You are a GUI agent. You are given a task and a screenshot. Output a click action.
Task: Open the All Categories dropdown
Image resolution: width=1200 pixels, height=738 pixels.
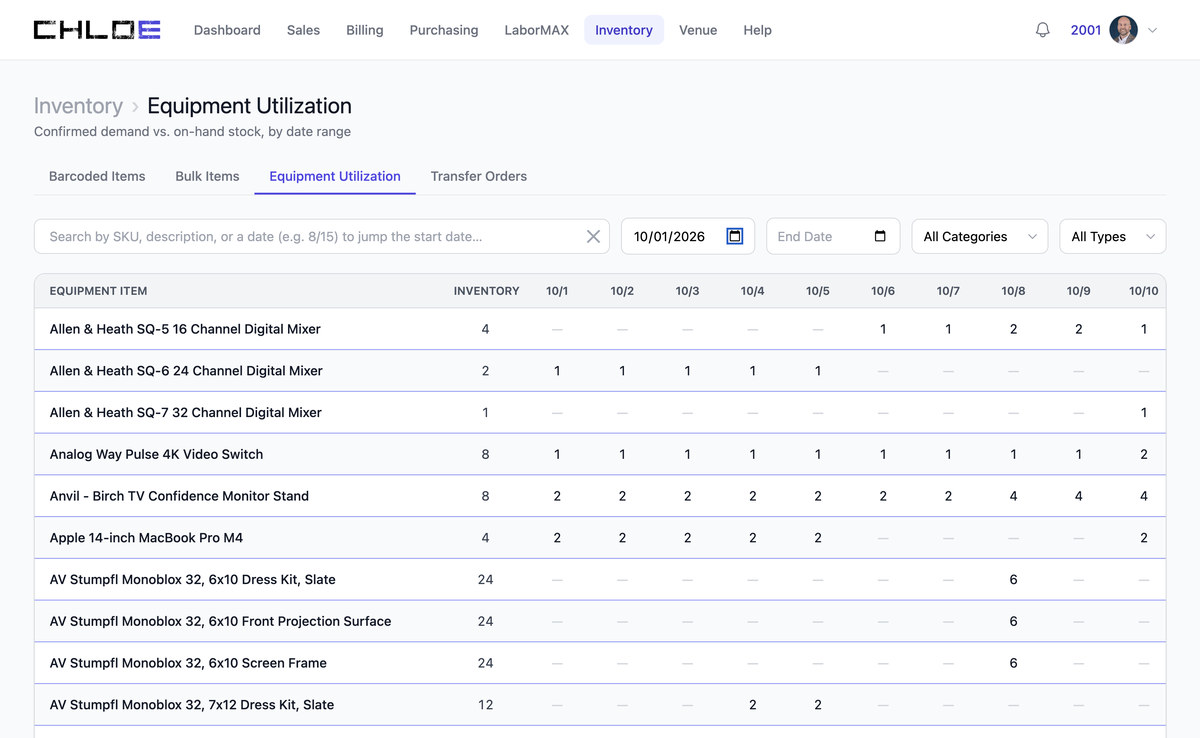980,237
